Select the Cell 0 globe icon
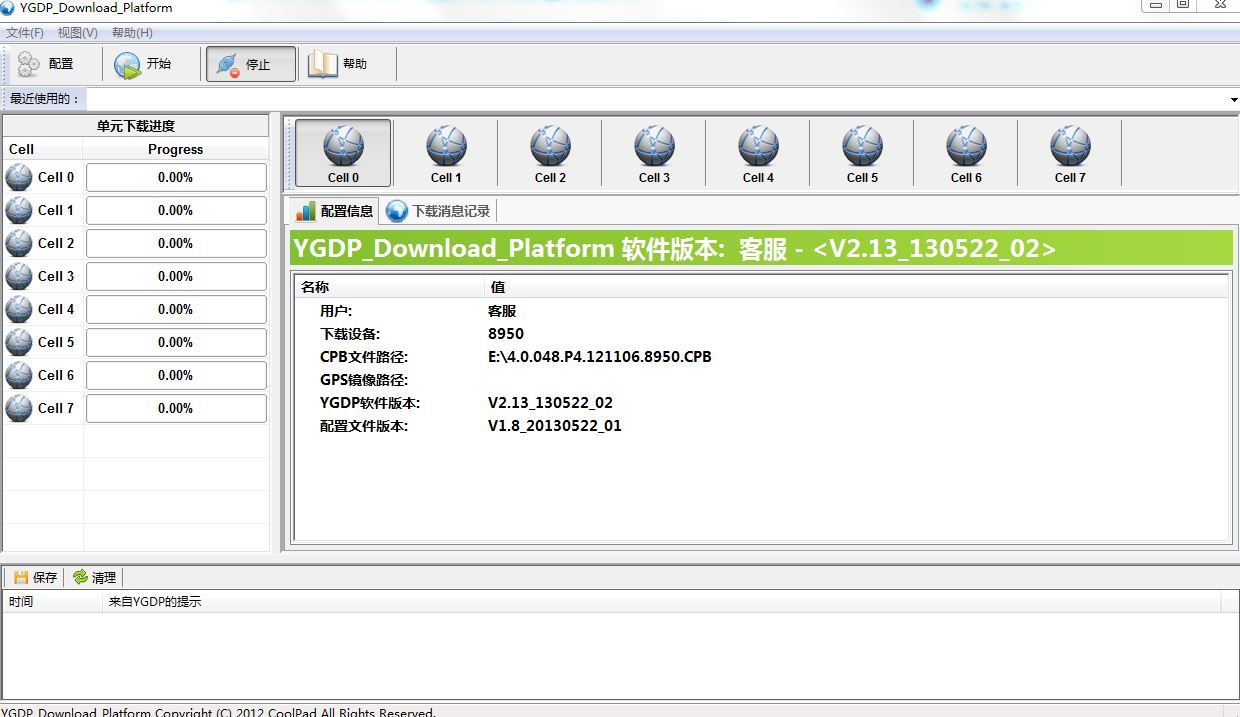Image resolution: width=1240 pixels, height=717 pixels. pos(342,145)
